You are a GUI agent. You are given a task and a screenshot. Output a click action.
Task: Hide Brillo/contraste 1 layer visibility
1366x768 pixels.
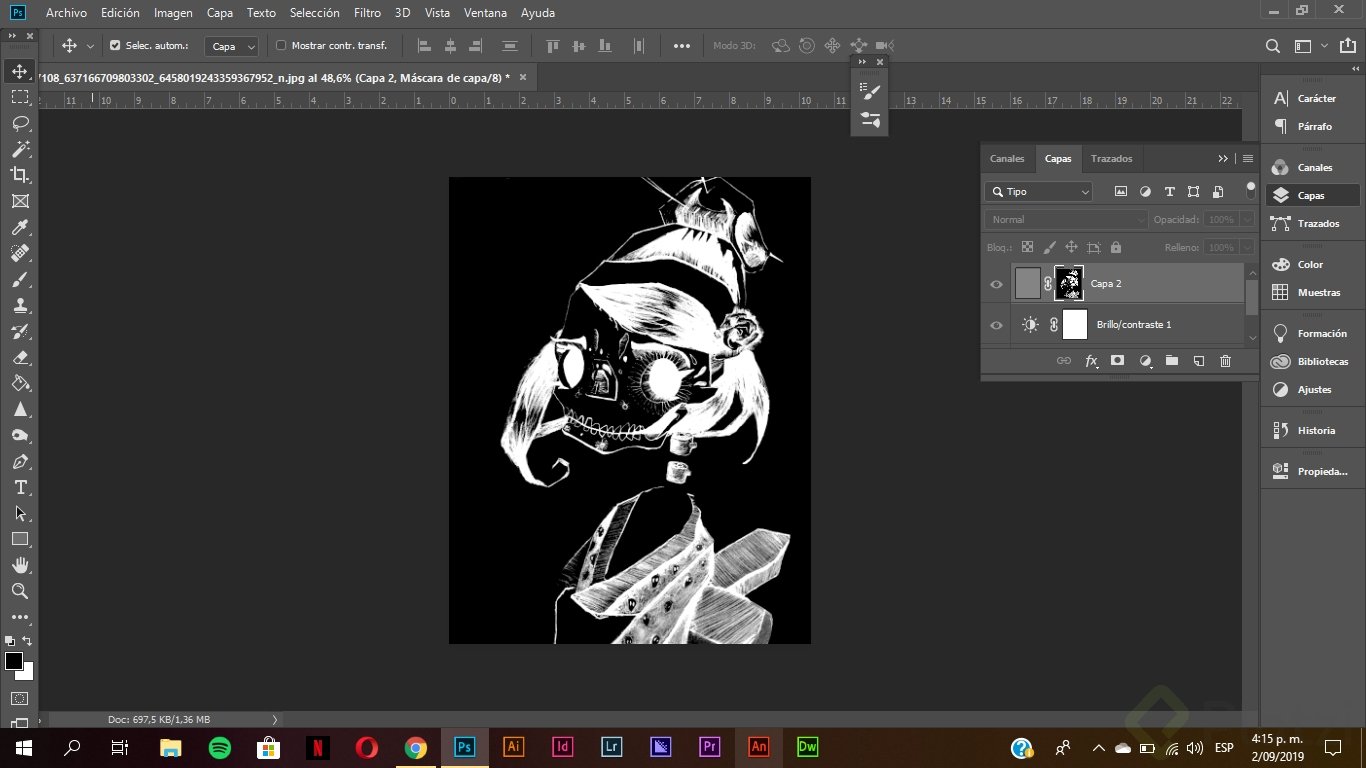(996, 325)
